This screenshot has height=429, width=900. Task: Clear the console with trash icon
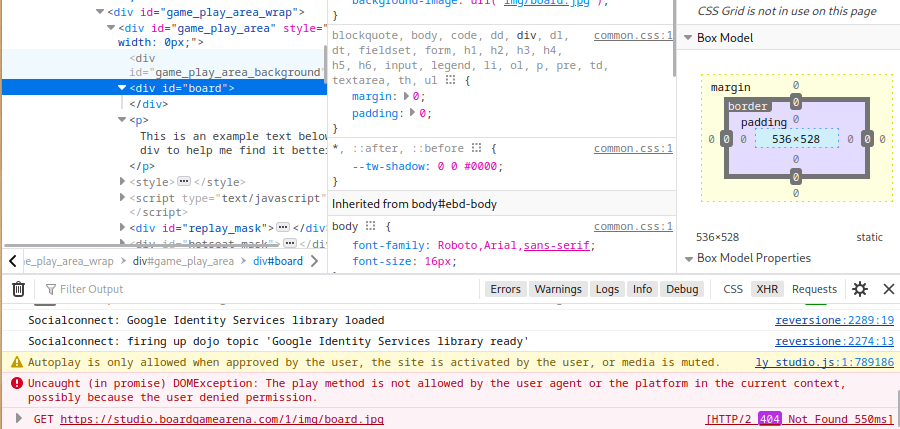pos(18,289)
